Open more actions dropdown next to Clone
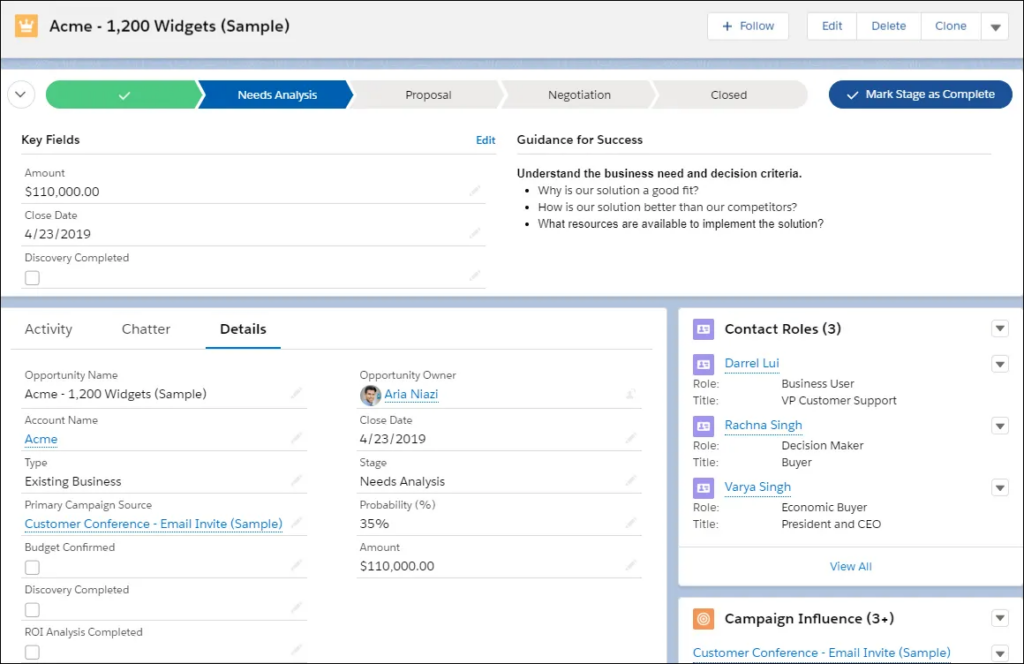Screen dimensions: 1024x664 [995, 27]
